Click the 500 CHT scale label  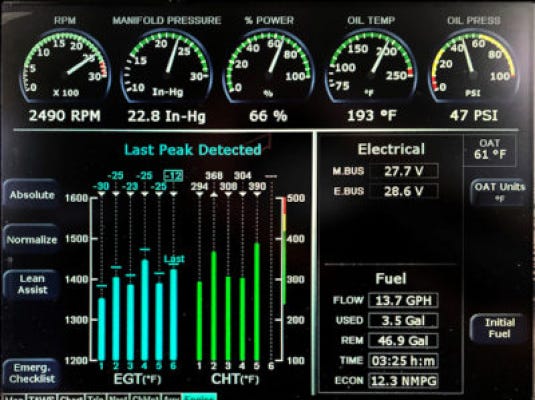click(x=295, y=198)
